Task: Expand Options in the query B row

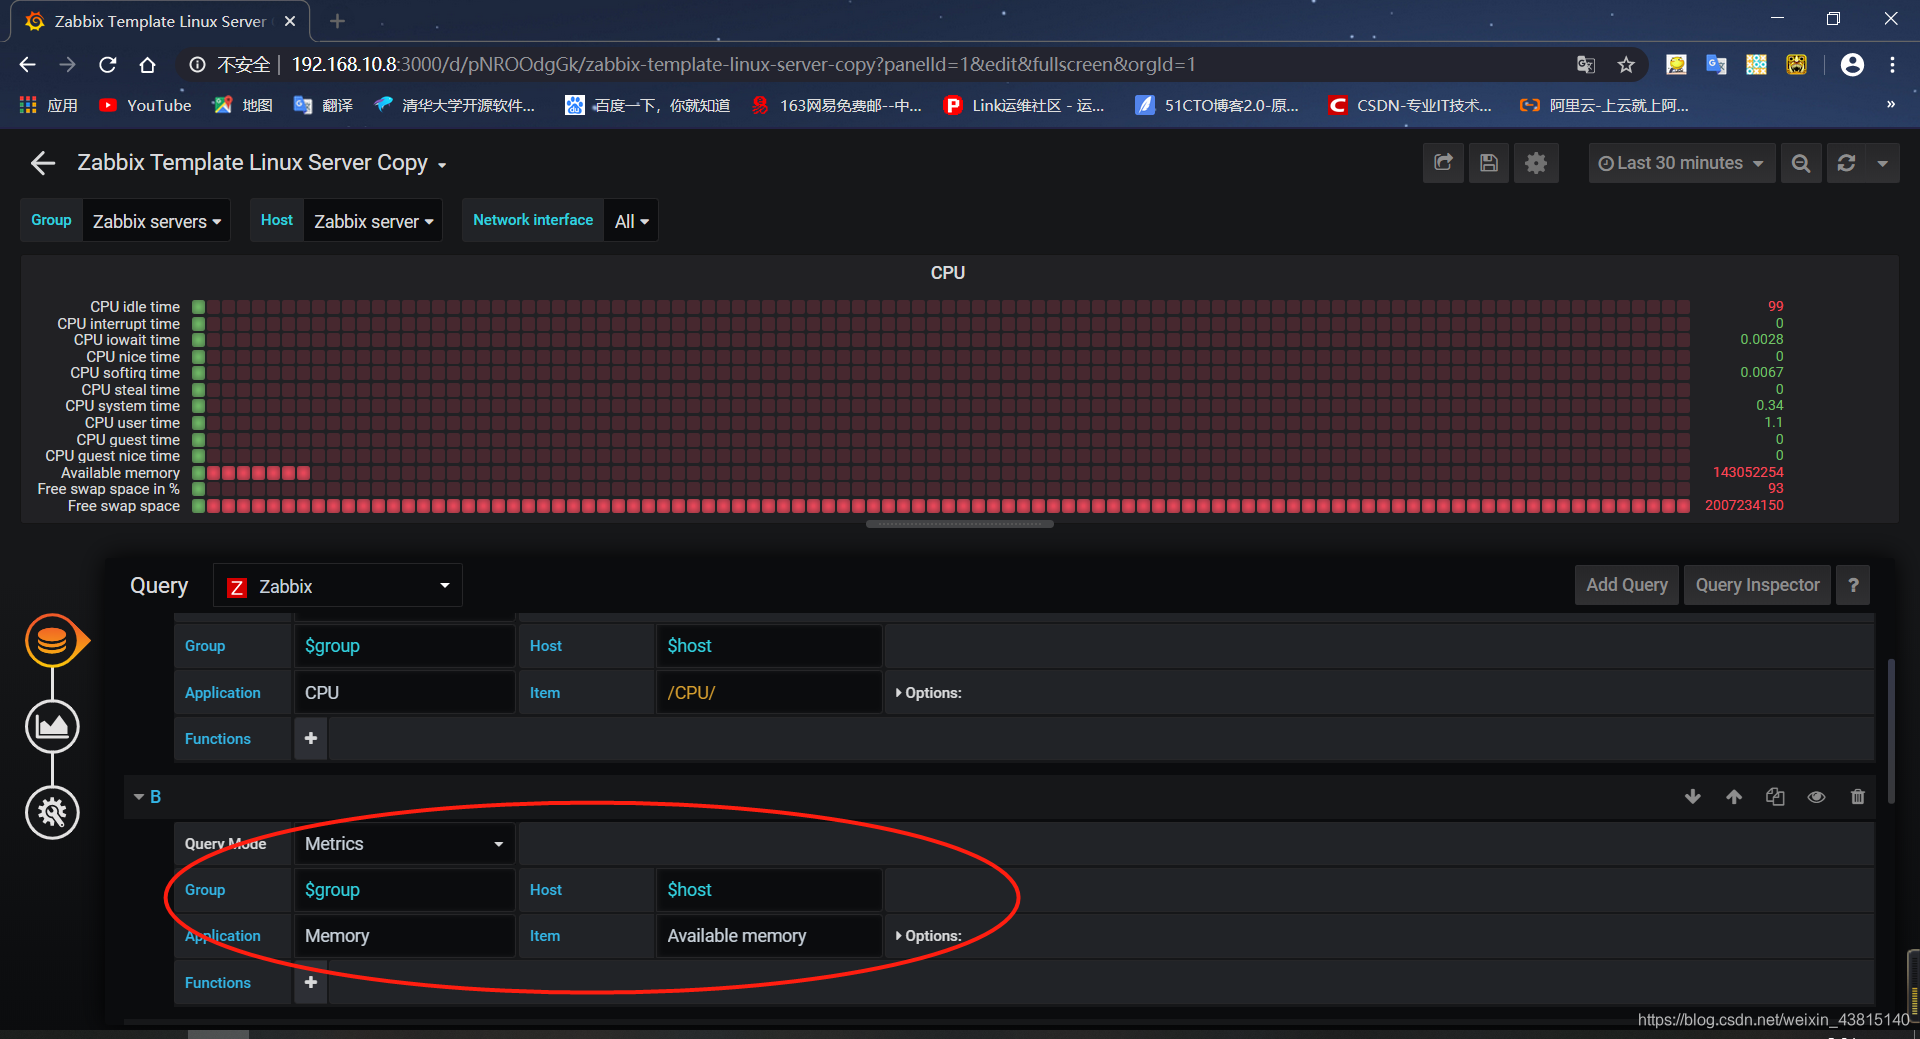Action: [929, 936]
